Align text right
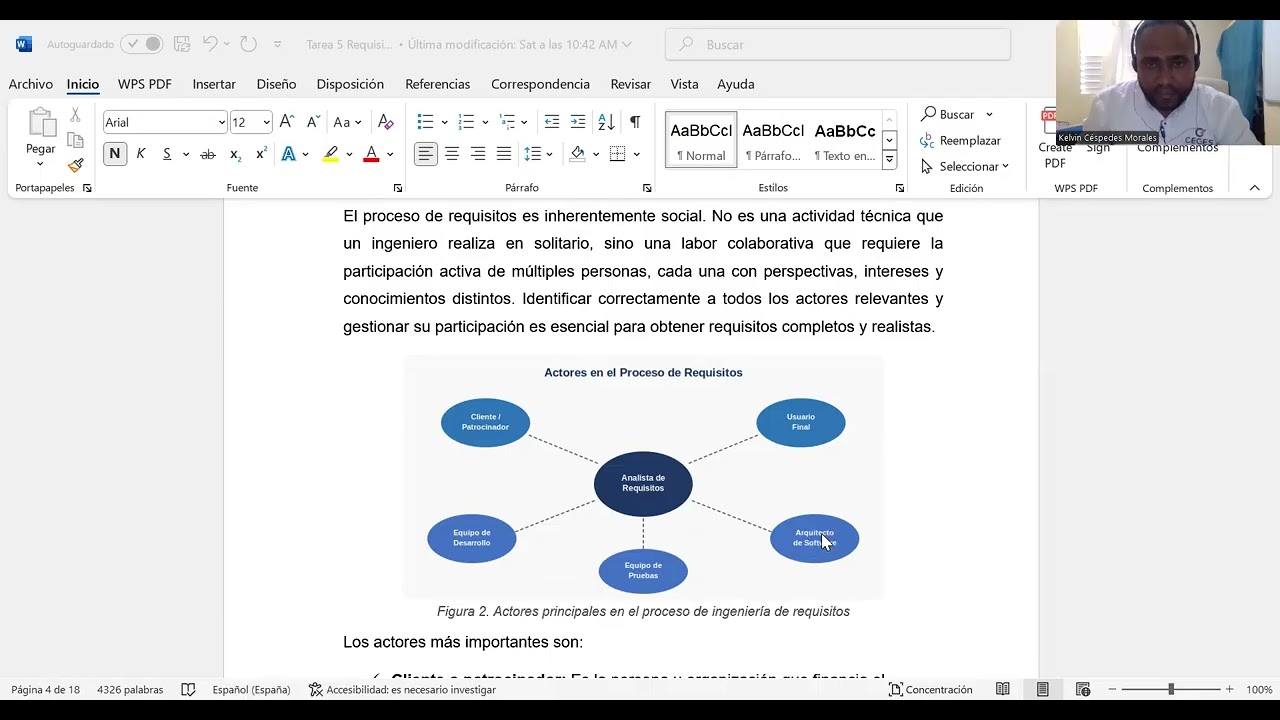This screenshot has width=1280, height=720. coord(478,154)
